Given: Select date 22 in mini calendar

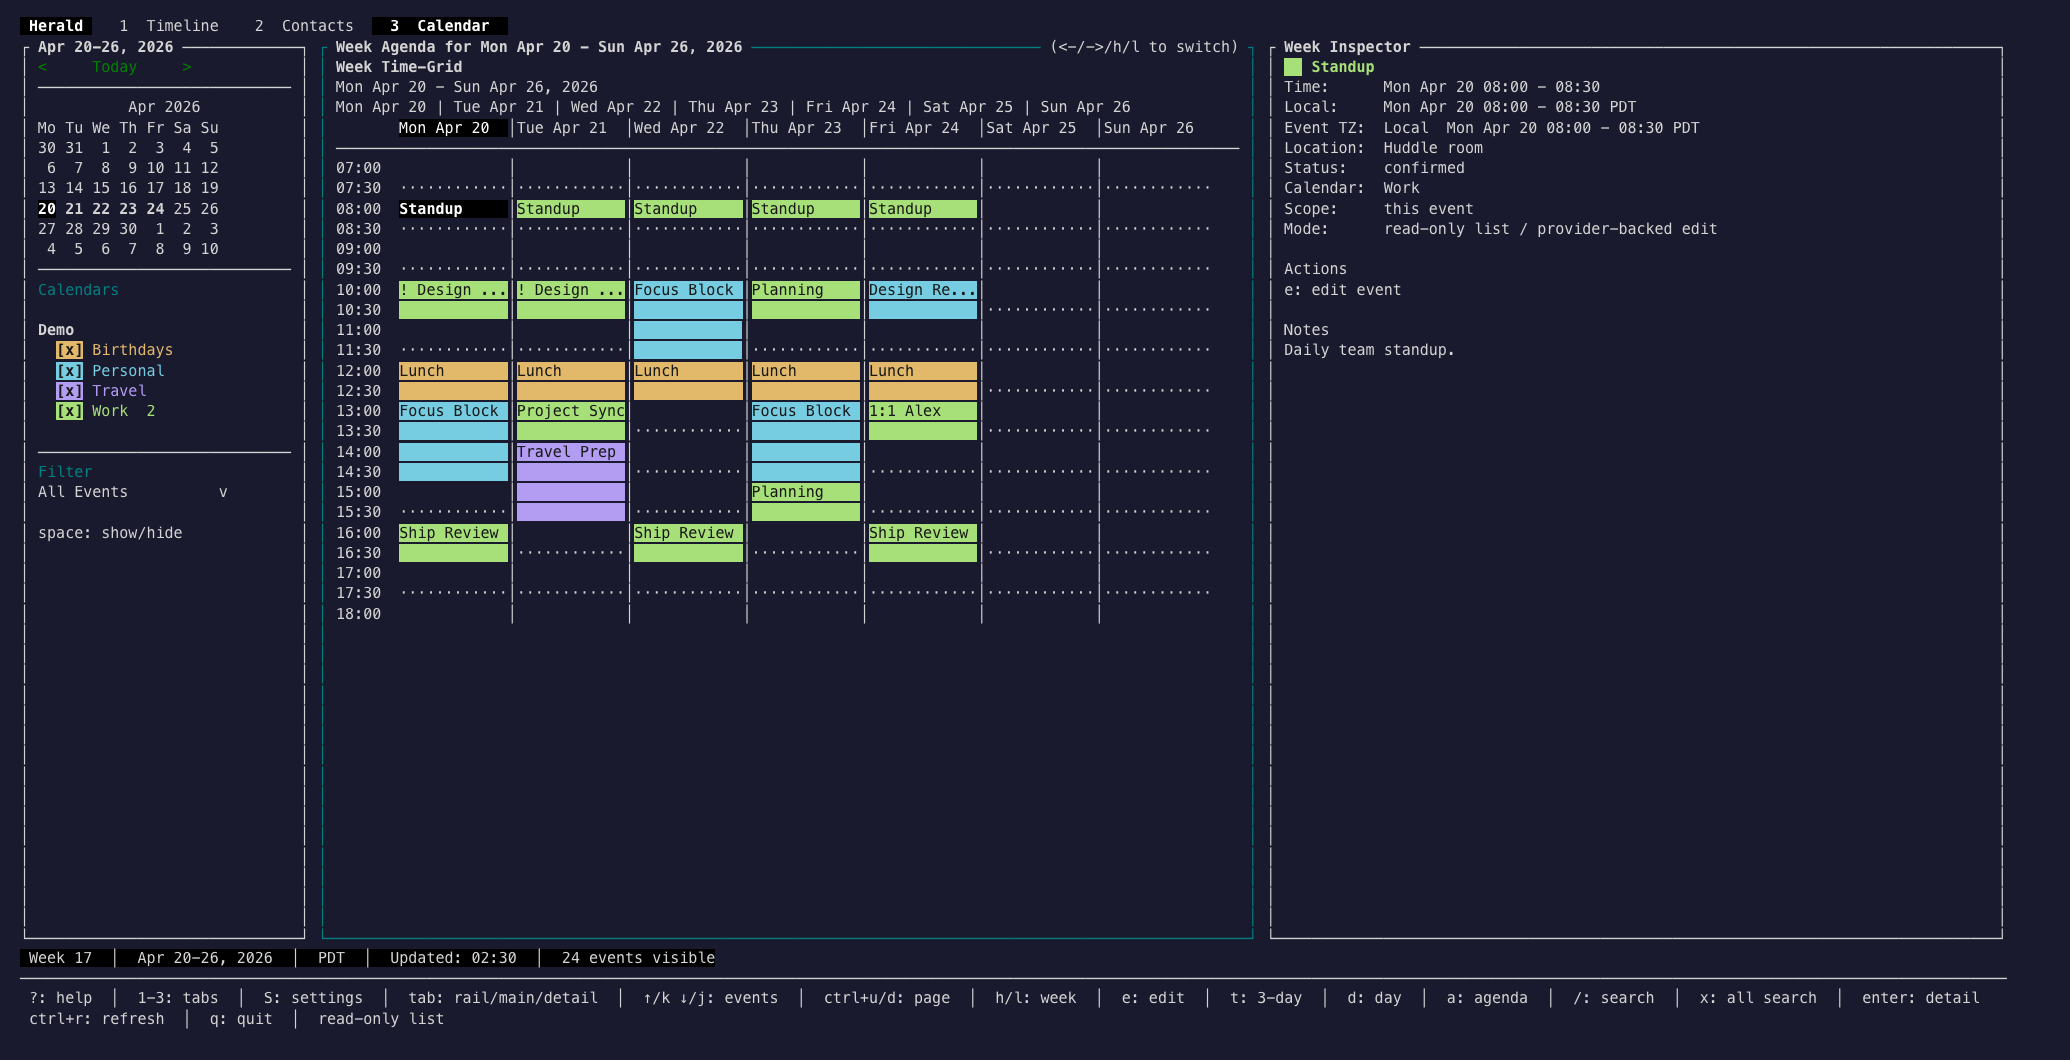Looking at the screenshot, I should click(x=101, y=209).
